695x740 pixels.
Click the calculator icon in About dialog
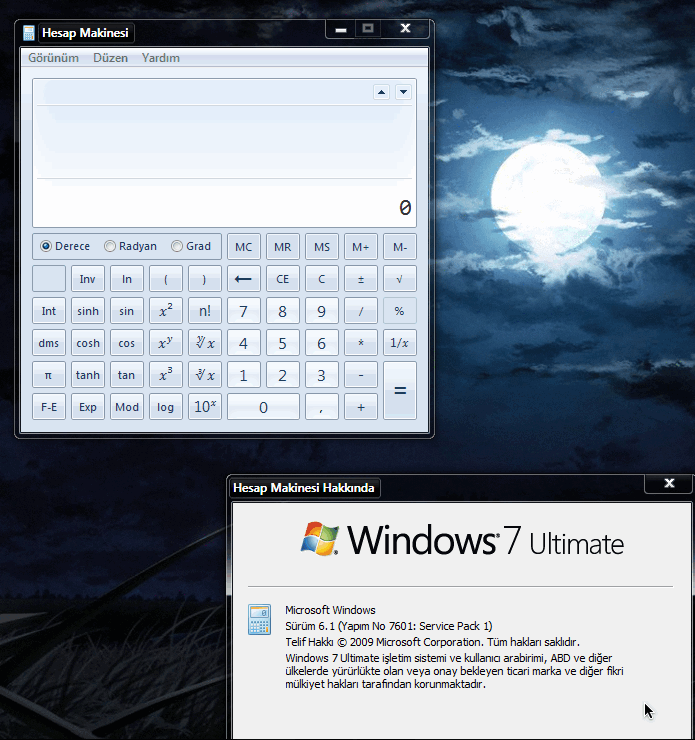tap(260, 620)
